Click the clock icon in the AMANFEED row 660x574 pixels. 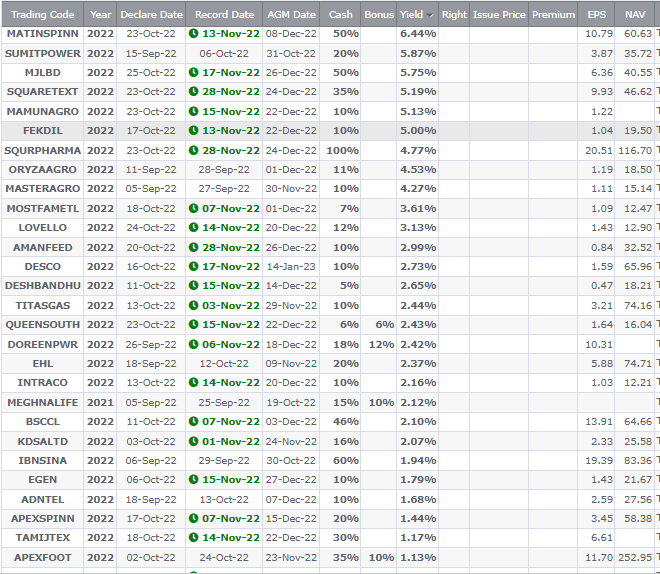coord(193,247)
